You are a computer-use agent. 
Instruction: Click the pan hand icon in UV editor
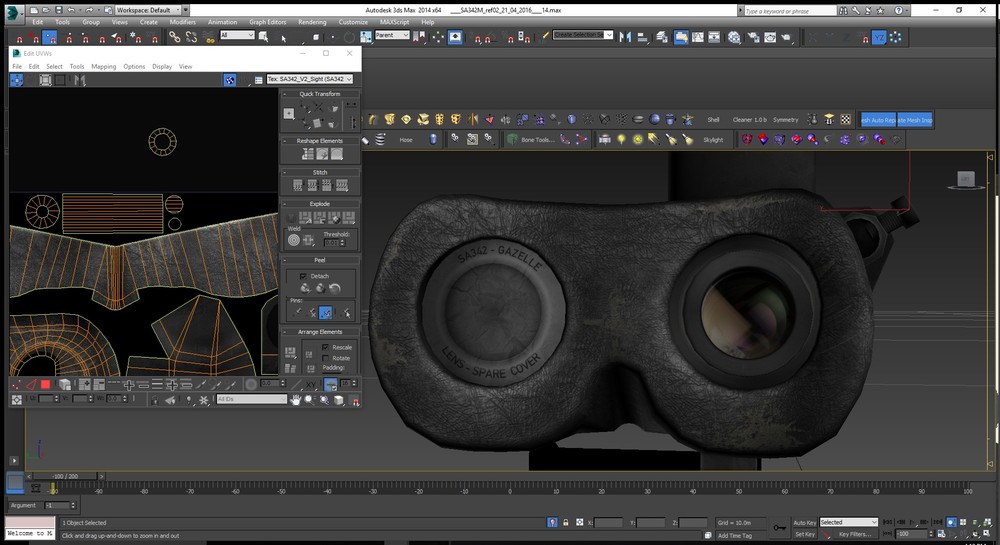tap(296, 400)
